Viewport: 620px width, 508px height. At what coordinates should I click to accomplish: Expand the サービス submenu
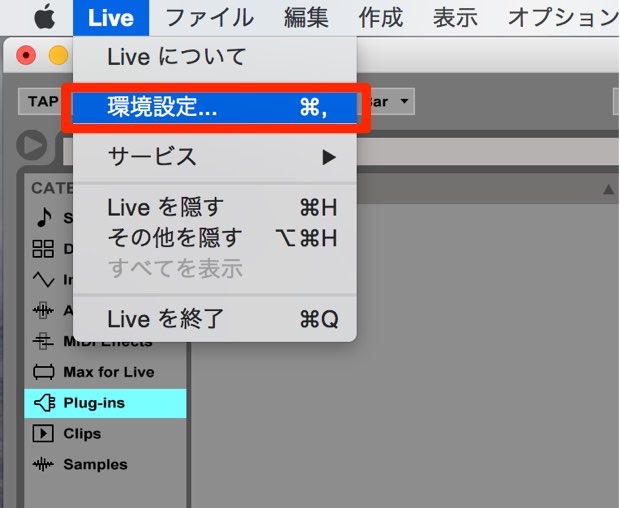pos(215,157)
